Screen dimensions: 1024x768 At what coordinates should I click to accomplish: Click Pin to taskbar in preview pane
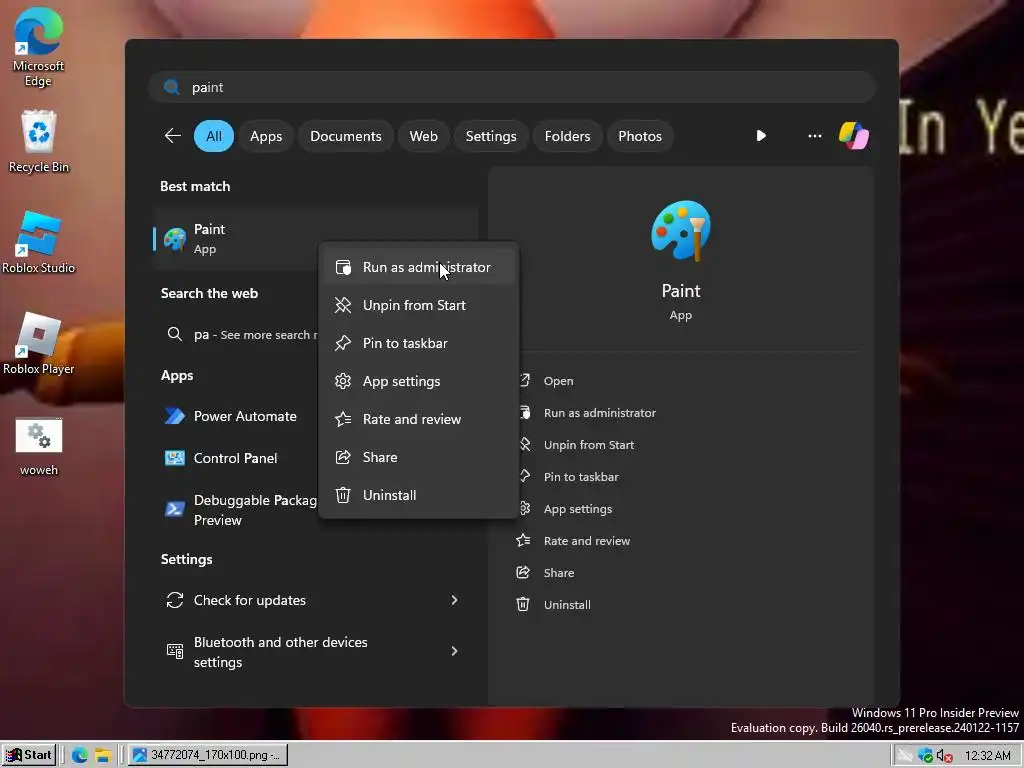(581, 477)
